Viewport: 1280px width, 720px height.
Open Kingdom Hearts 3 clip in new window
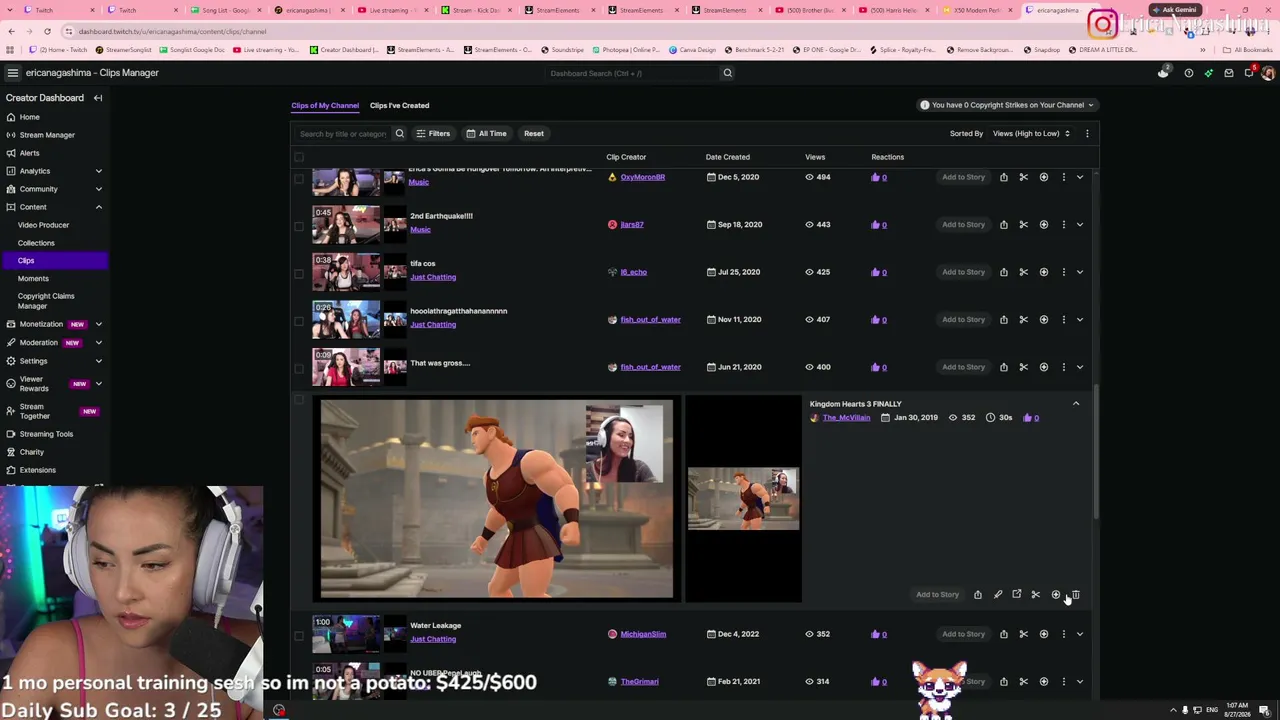1016,595
